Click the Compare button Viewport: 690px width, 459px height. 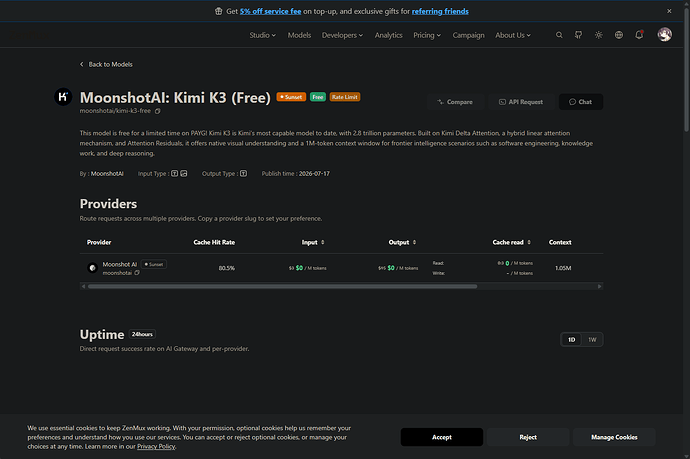[x=455, y=102]
